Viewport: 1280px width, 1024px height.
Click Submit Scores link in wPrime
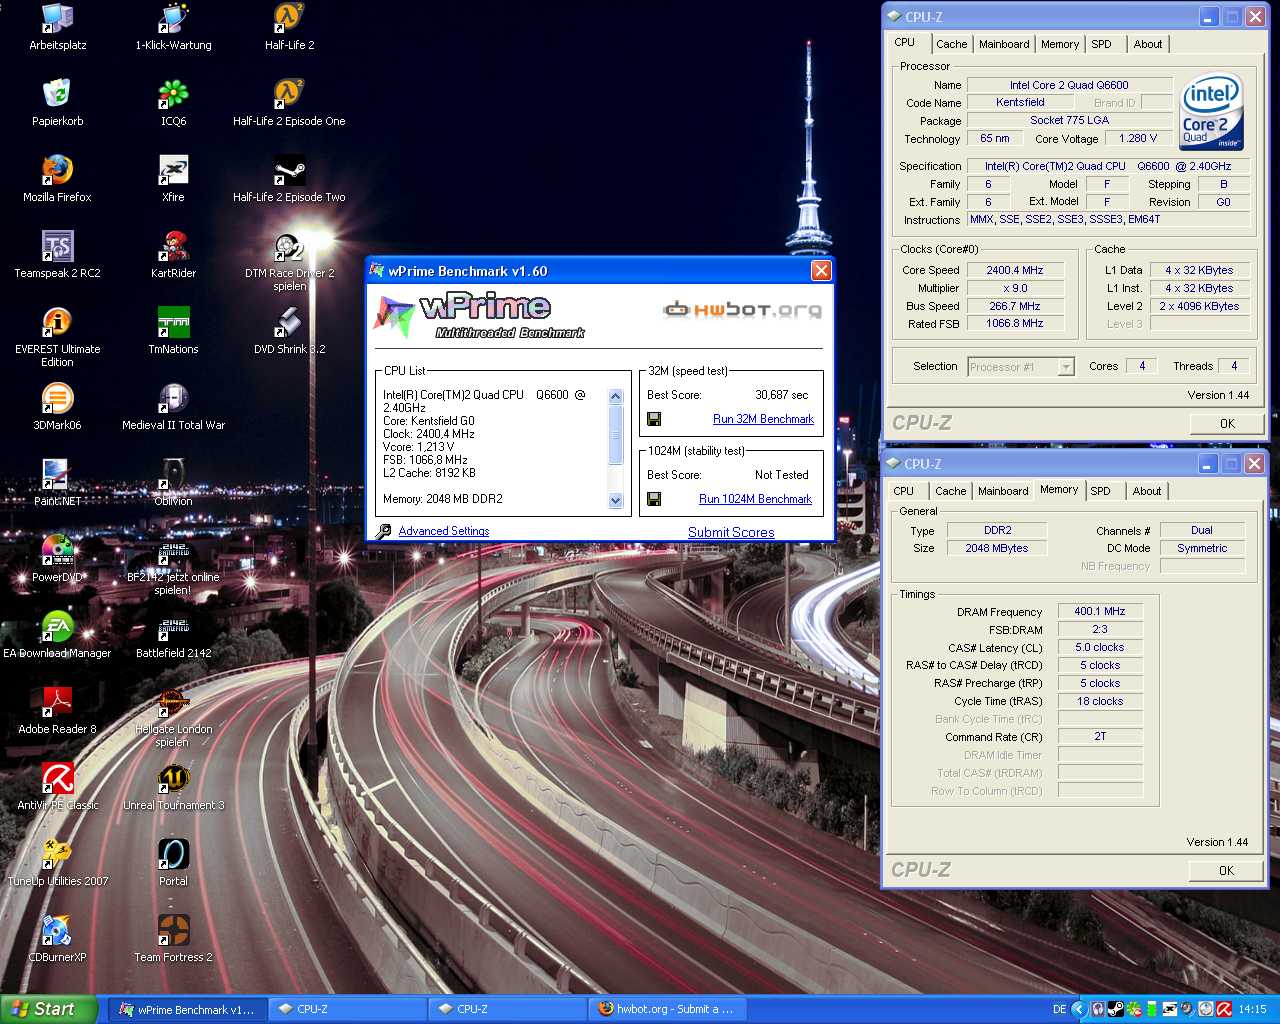pos(731,532)
